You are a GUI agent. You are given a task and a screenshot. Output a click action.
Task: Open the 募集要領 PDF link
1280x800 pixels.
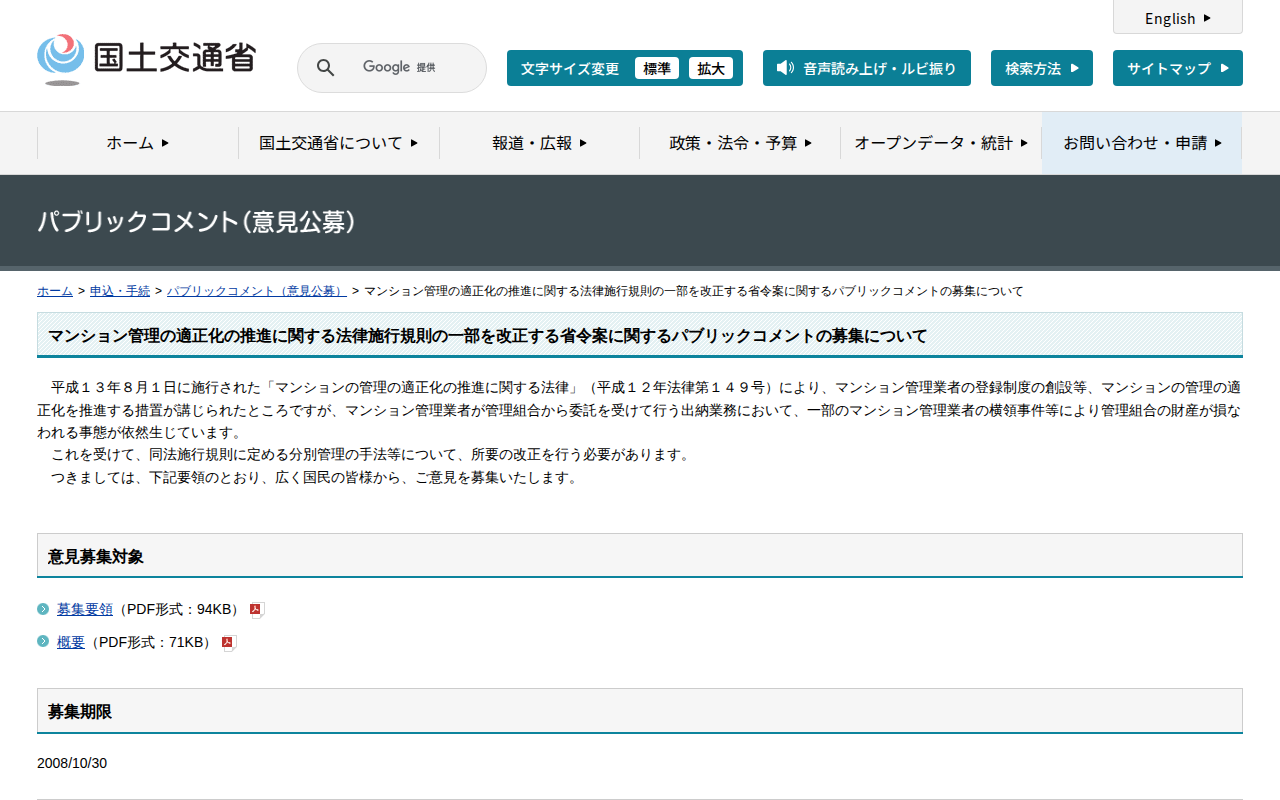coord(85,609)
